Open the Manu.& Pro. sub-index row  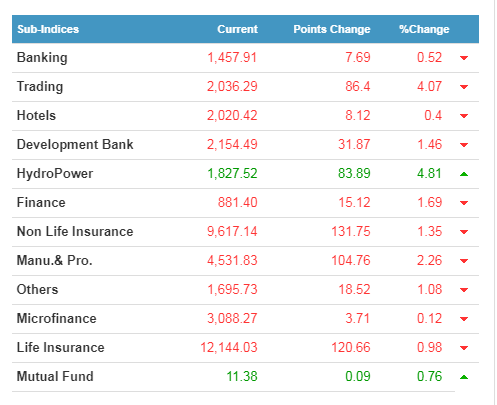245,261
